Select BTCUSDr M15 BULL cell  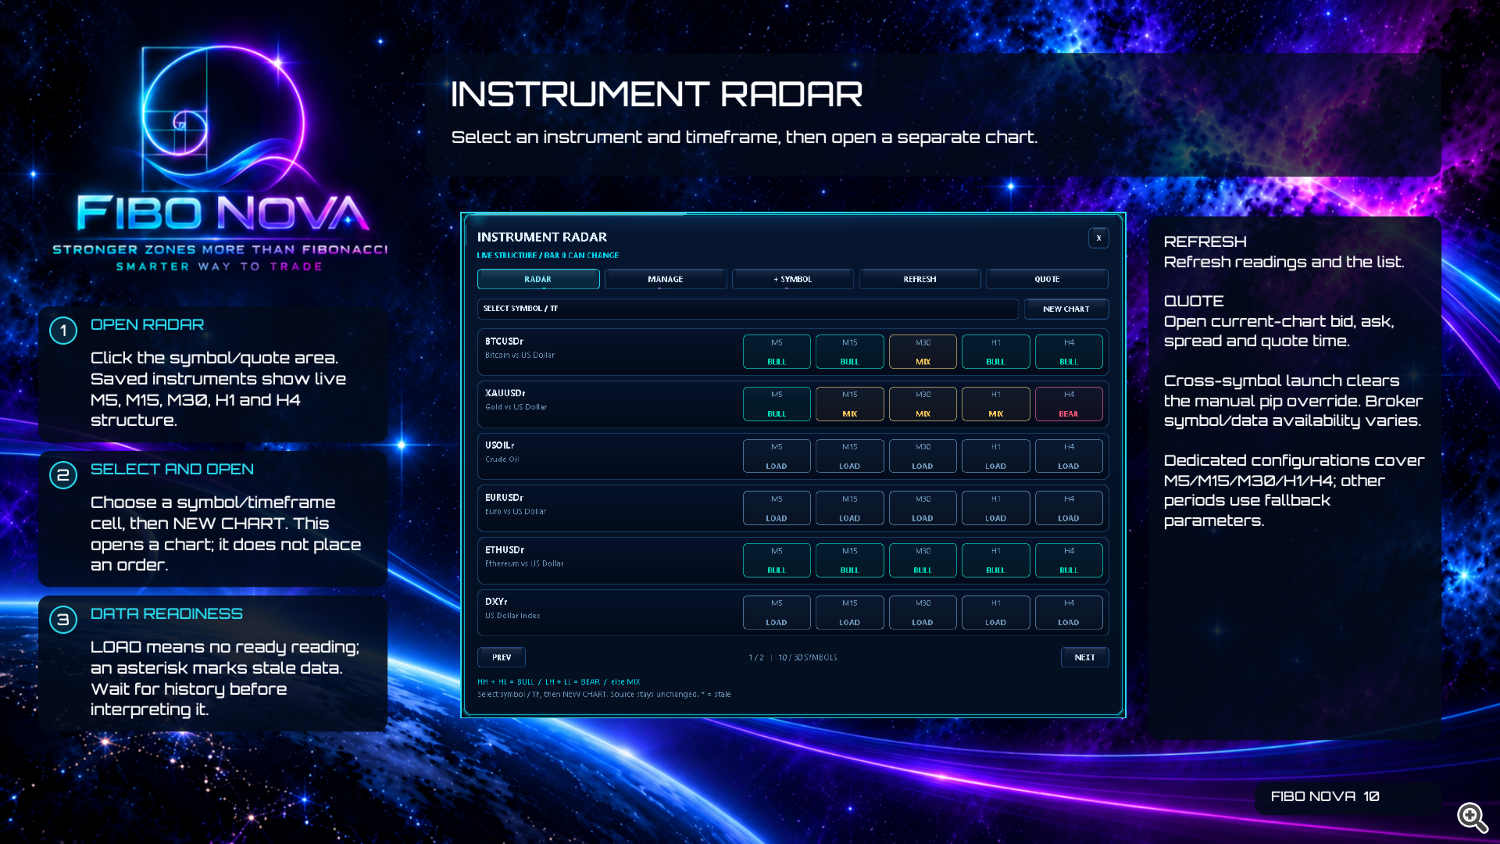point(850,352)
